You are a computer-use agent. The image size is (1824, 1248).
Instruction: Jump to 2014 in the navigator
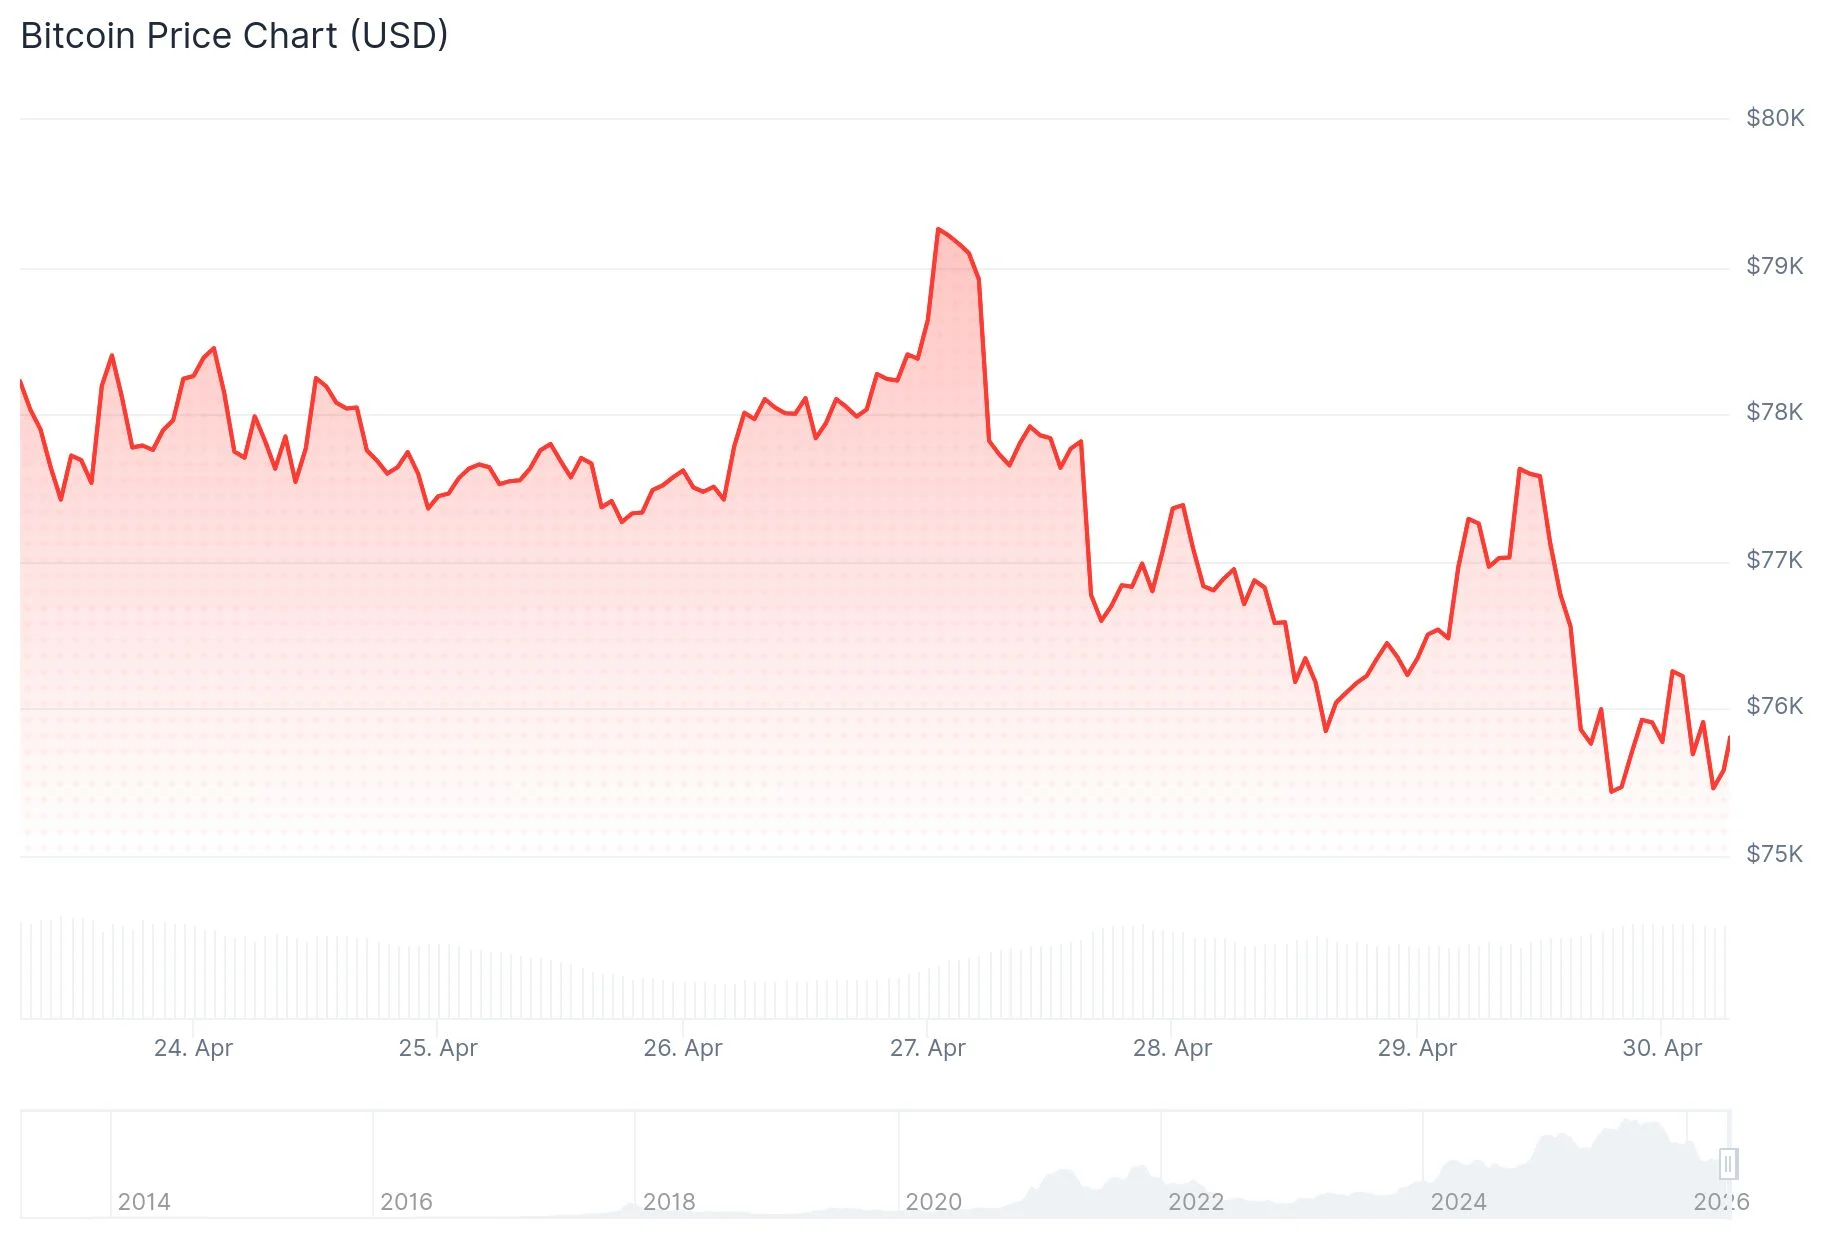tap(144, 1202)
